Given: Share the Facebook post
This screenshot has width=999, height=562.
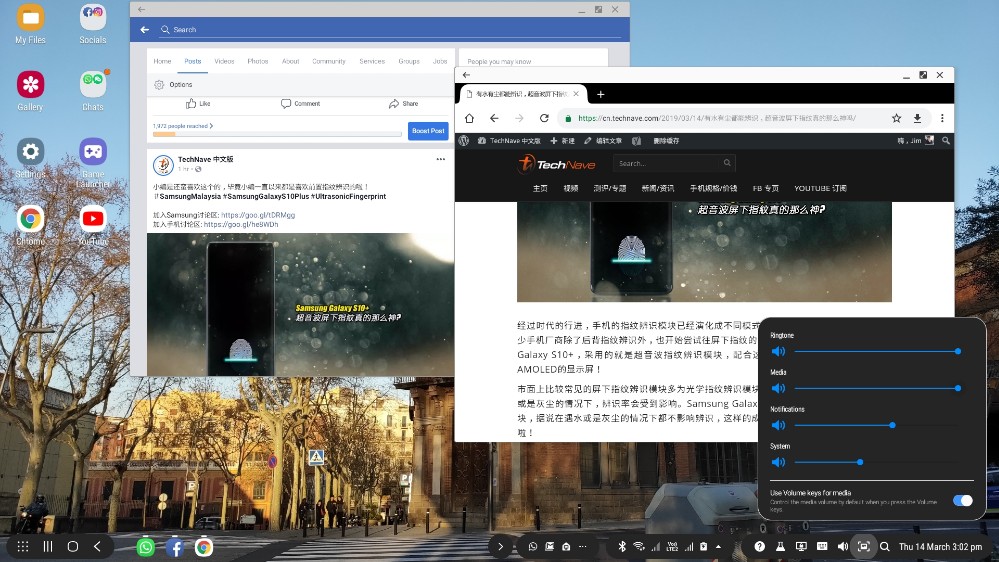Looking at the screenshot, I should coord(403,103).
